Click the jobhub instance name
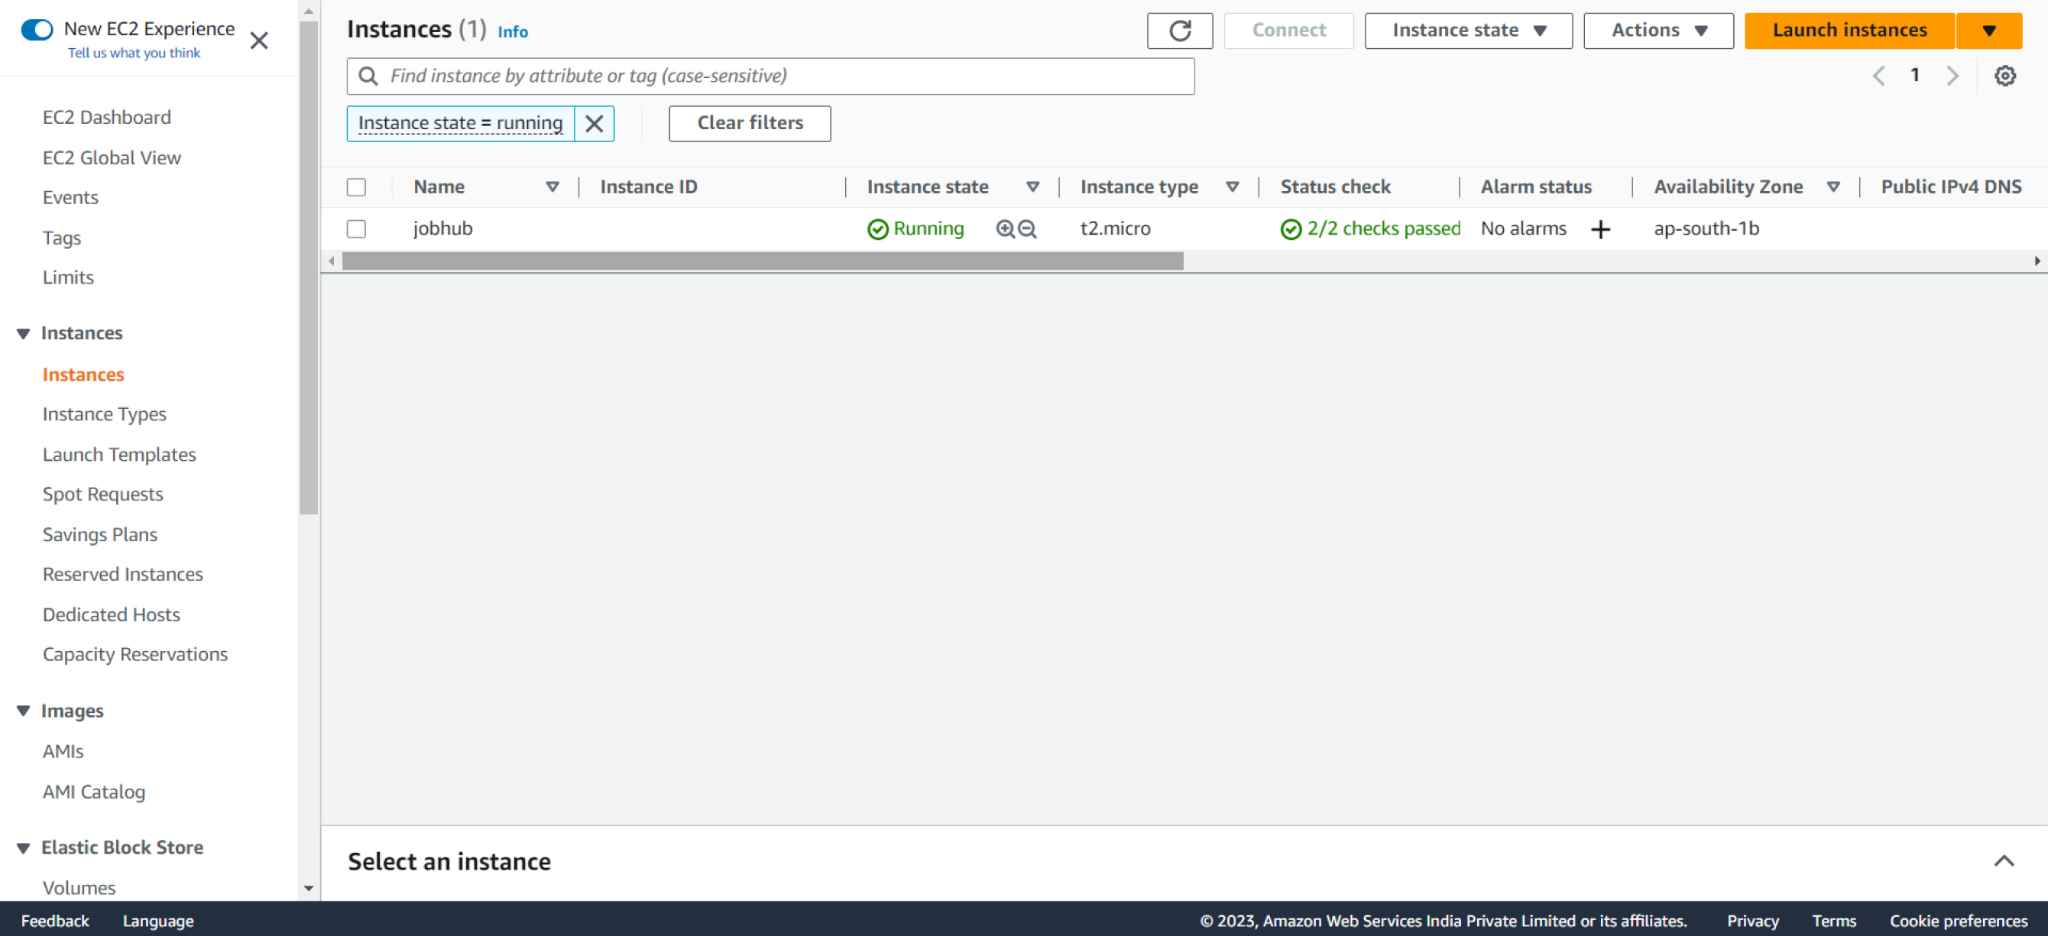The width and height of the screenshot is (2048, 936). tap(443, 229)
